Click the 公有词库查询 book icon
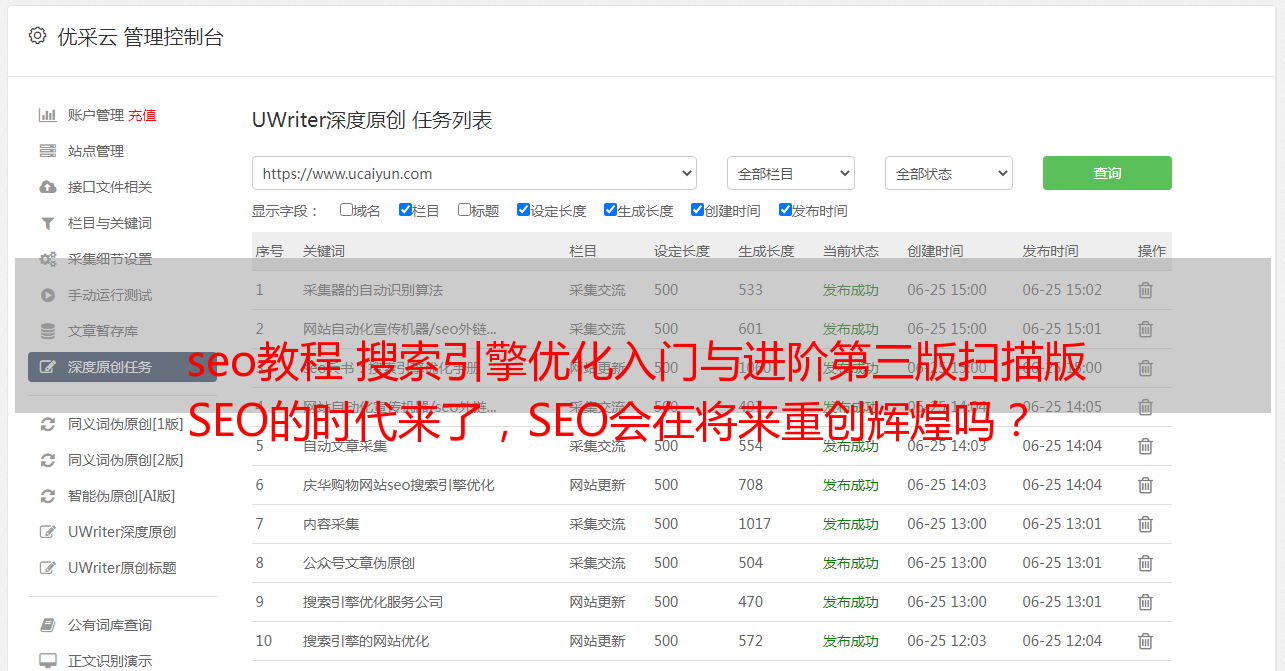 point(47,625)
